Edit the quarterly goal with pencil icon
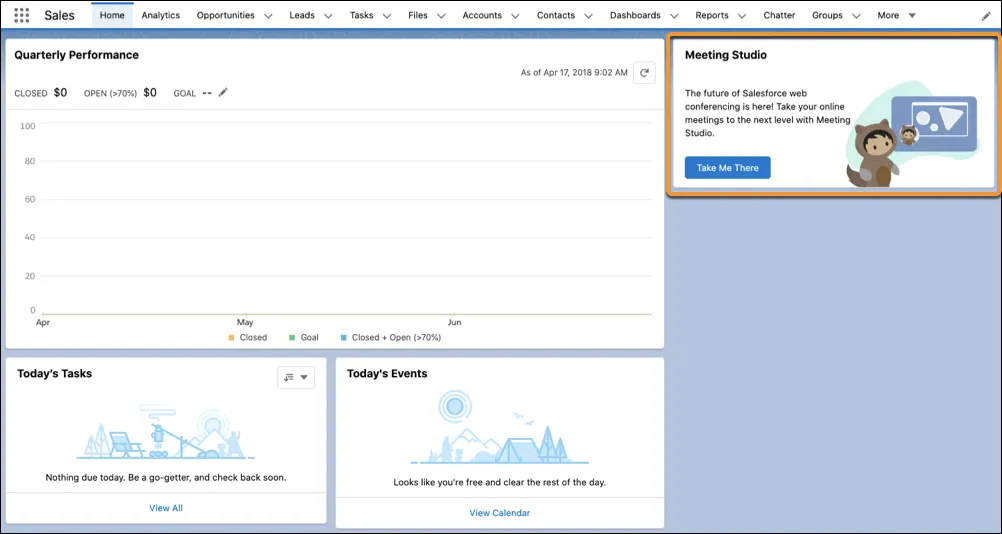This screenshot has width=1002, height=534. pyautogui.click(x=223, y=93)
